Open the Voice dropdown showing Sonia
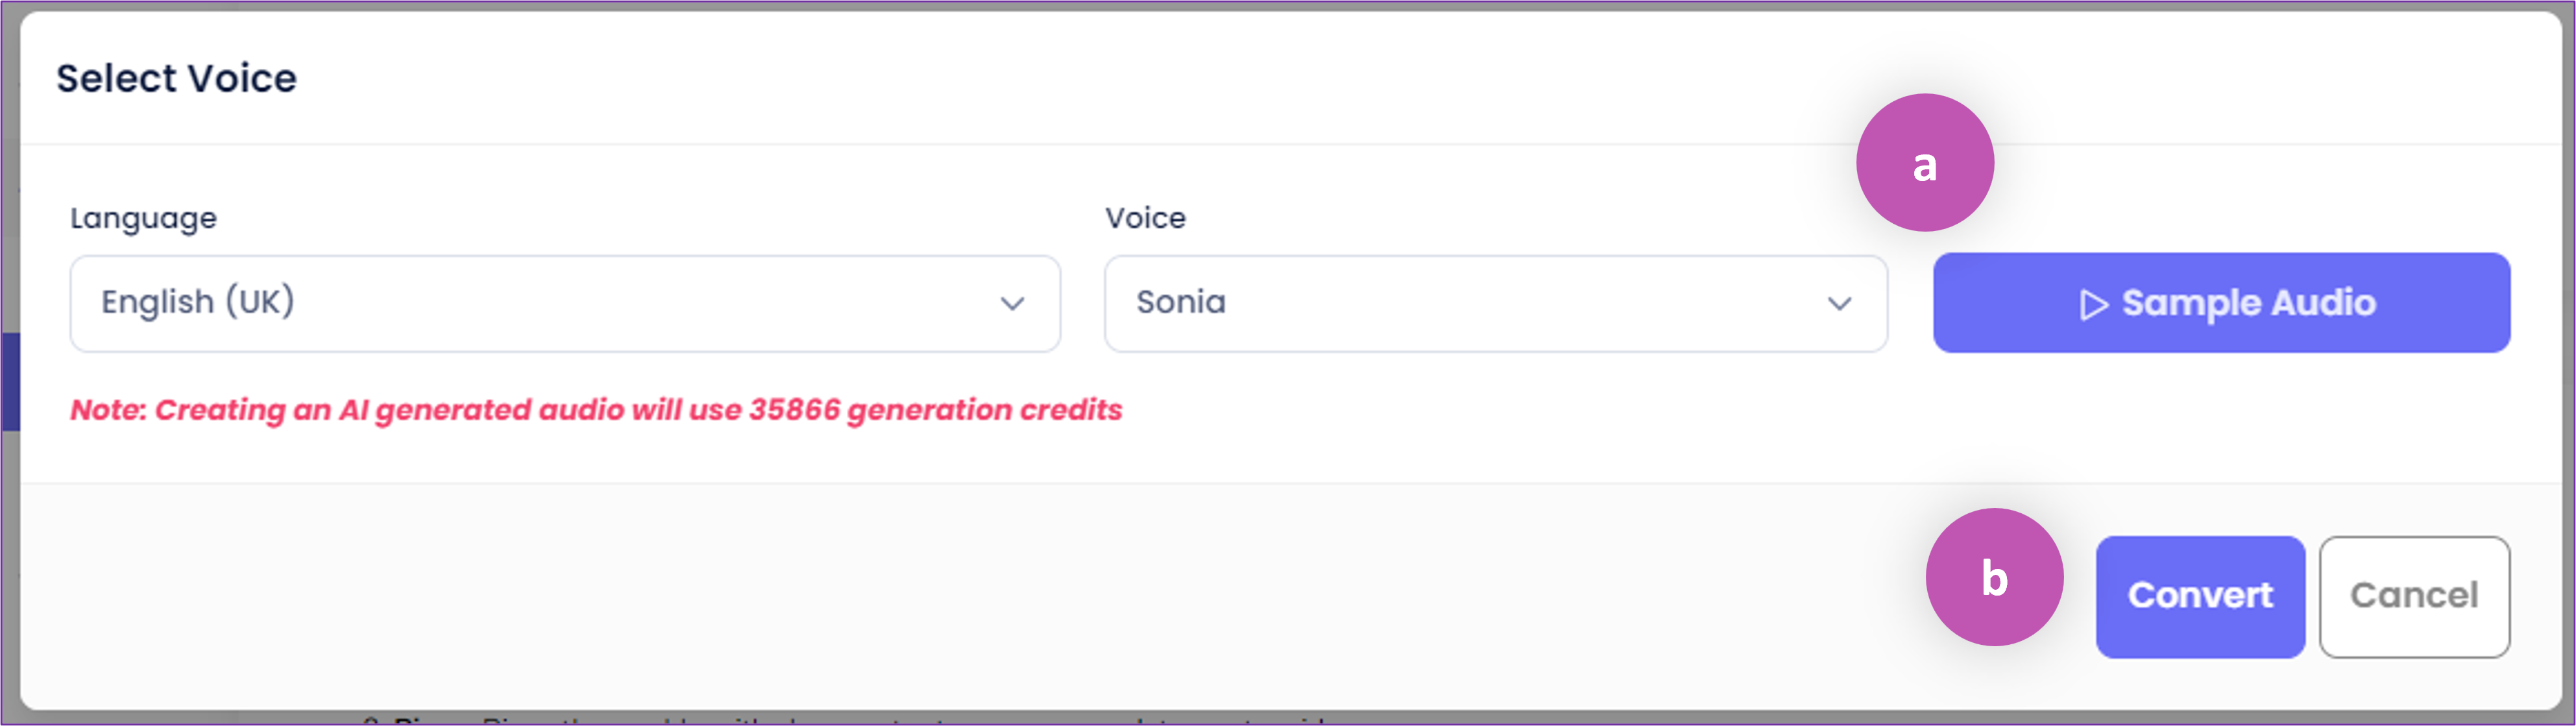 [1496, 303]
